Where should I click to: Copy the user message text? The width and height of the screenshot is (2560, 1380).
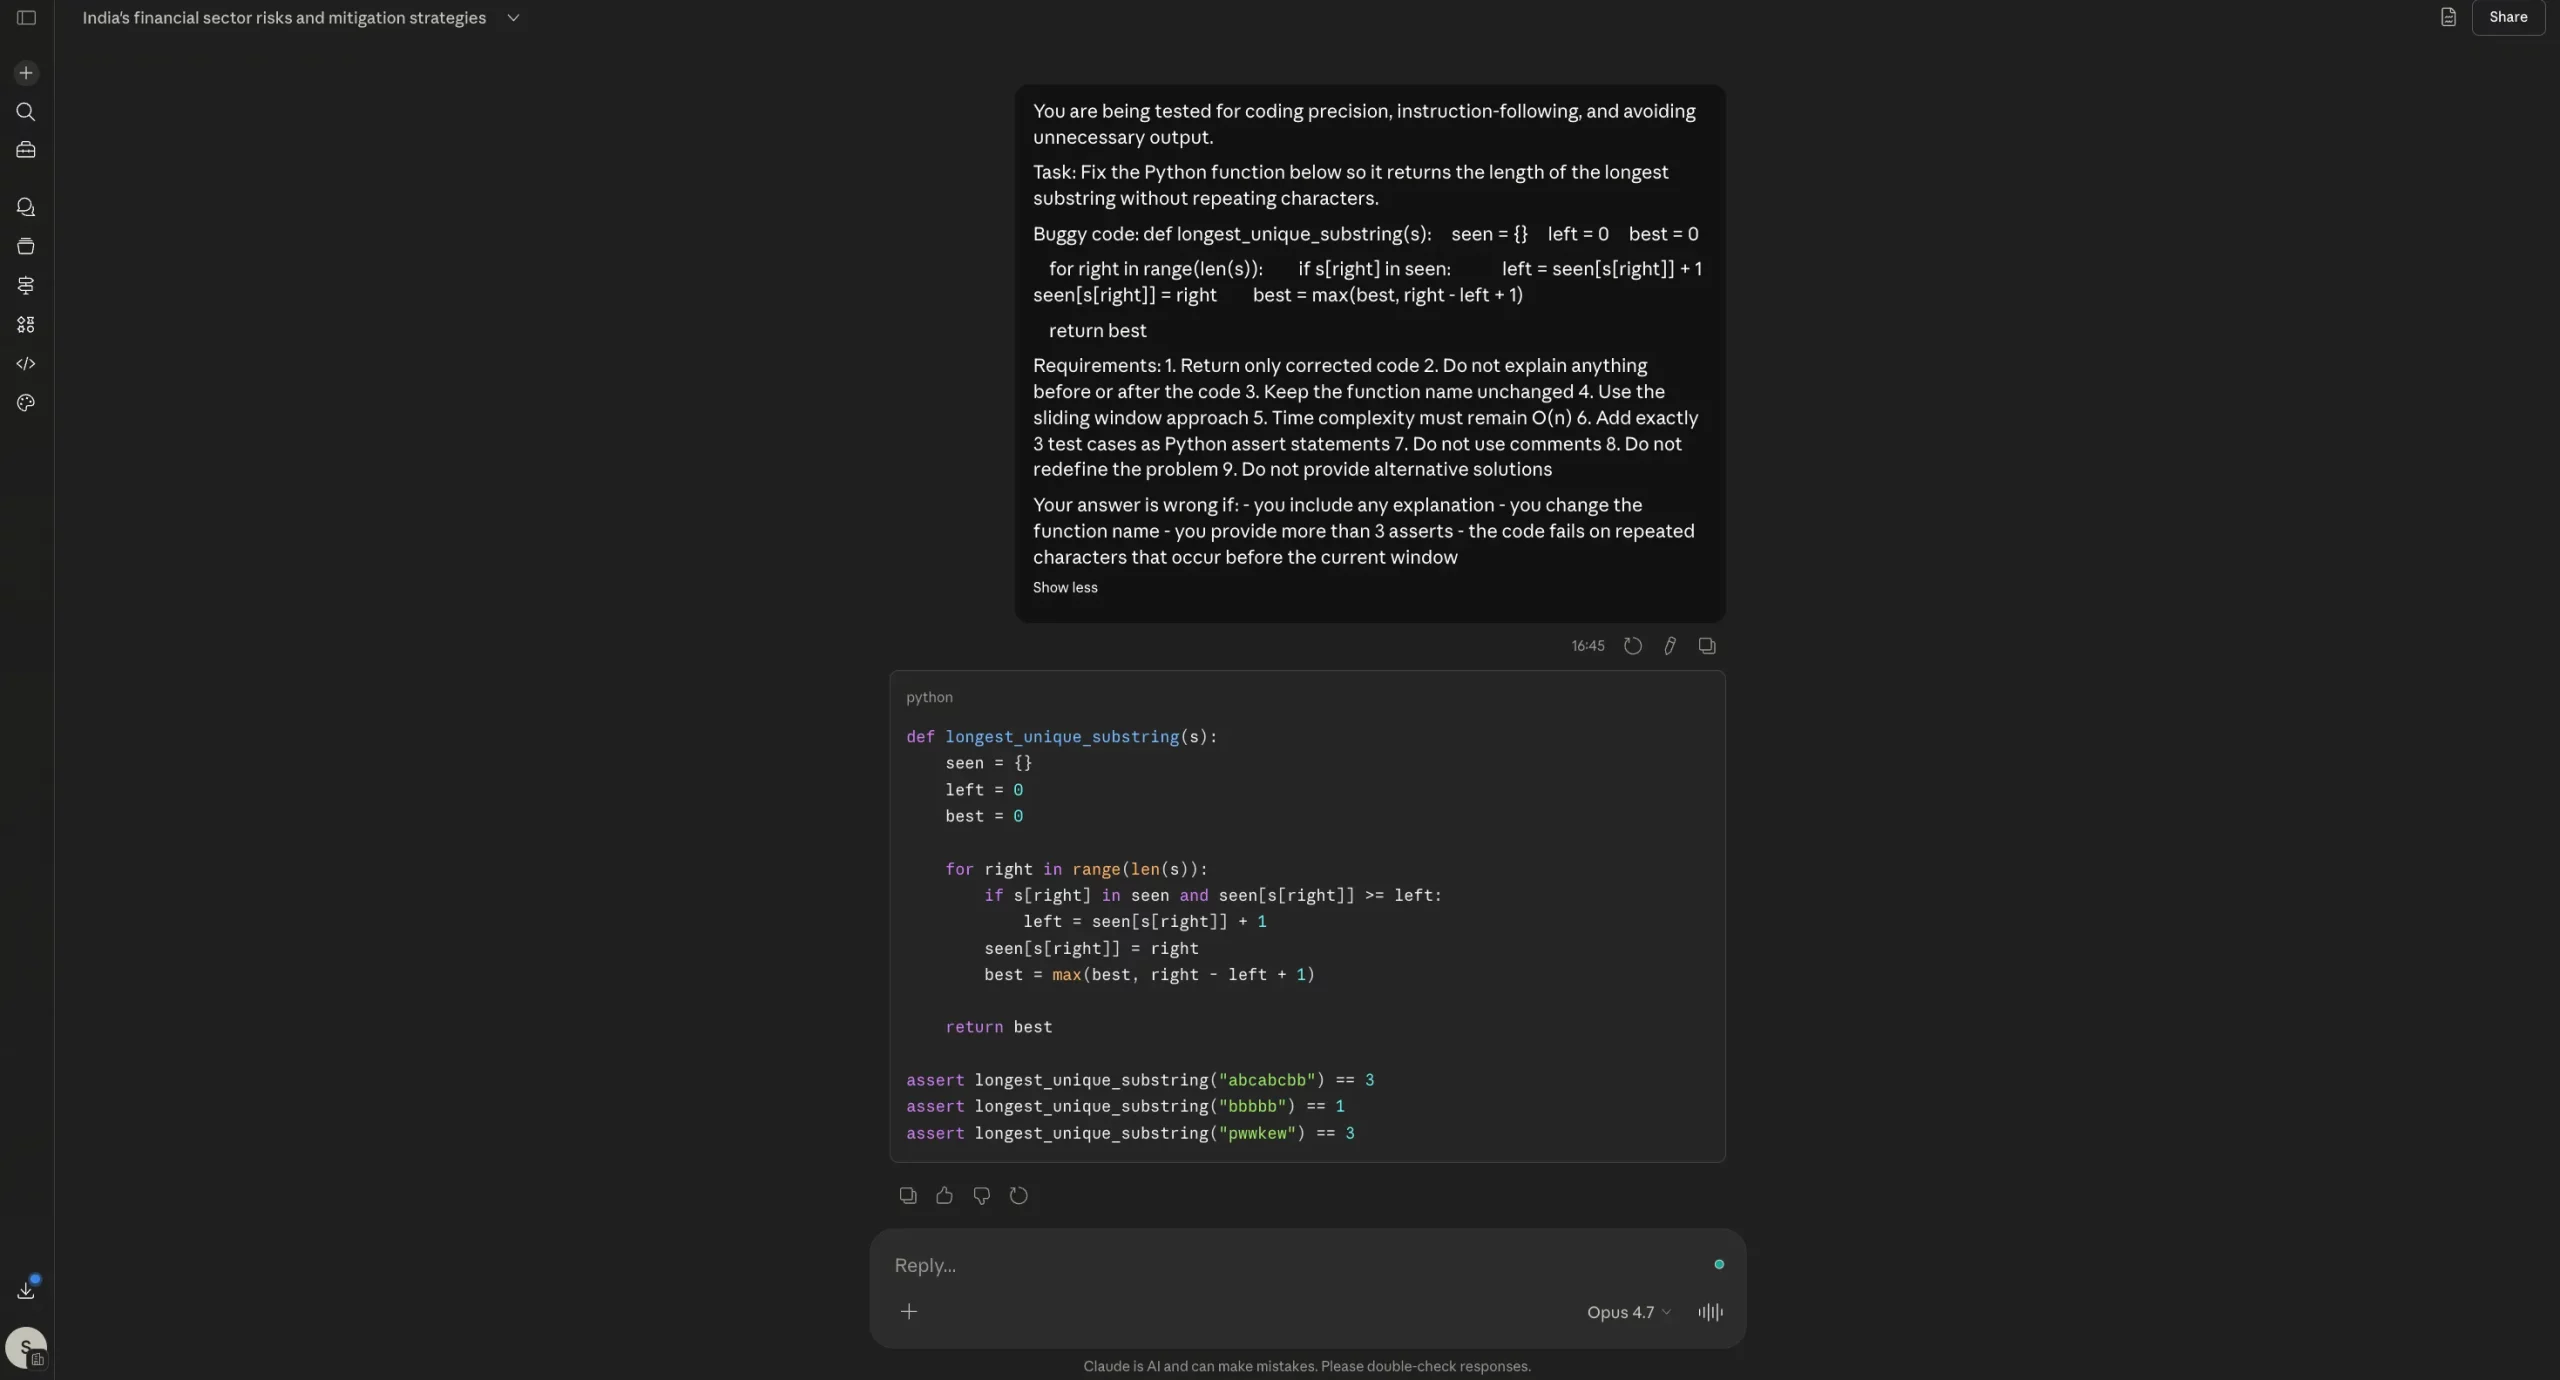1707,646
